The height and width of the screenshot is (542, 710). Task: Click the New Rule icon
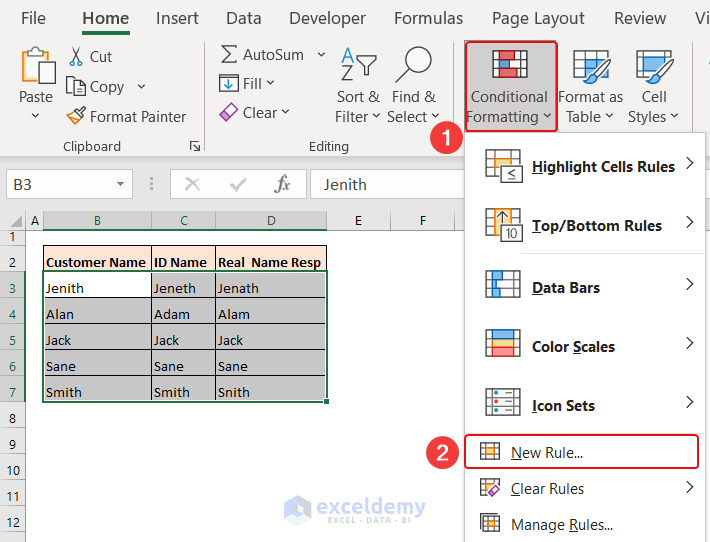pyautogui.click(x=490, y=451)
